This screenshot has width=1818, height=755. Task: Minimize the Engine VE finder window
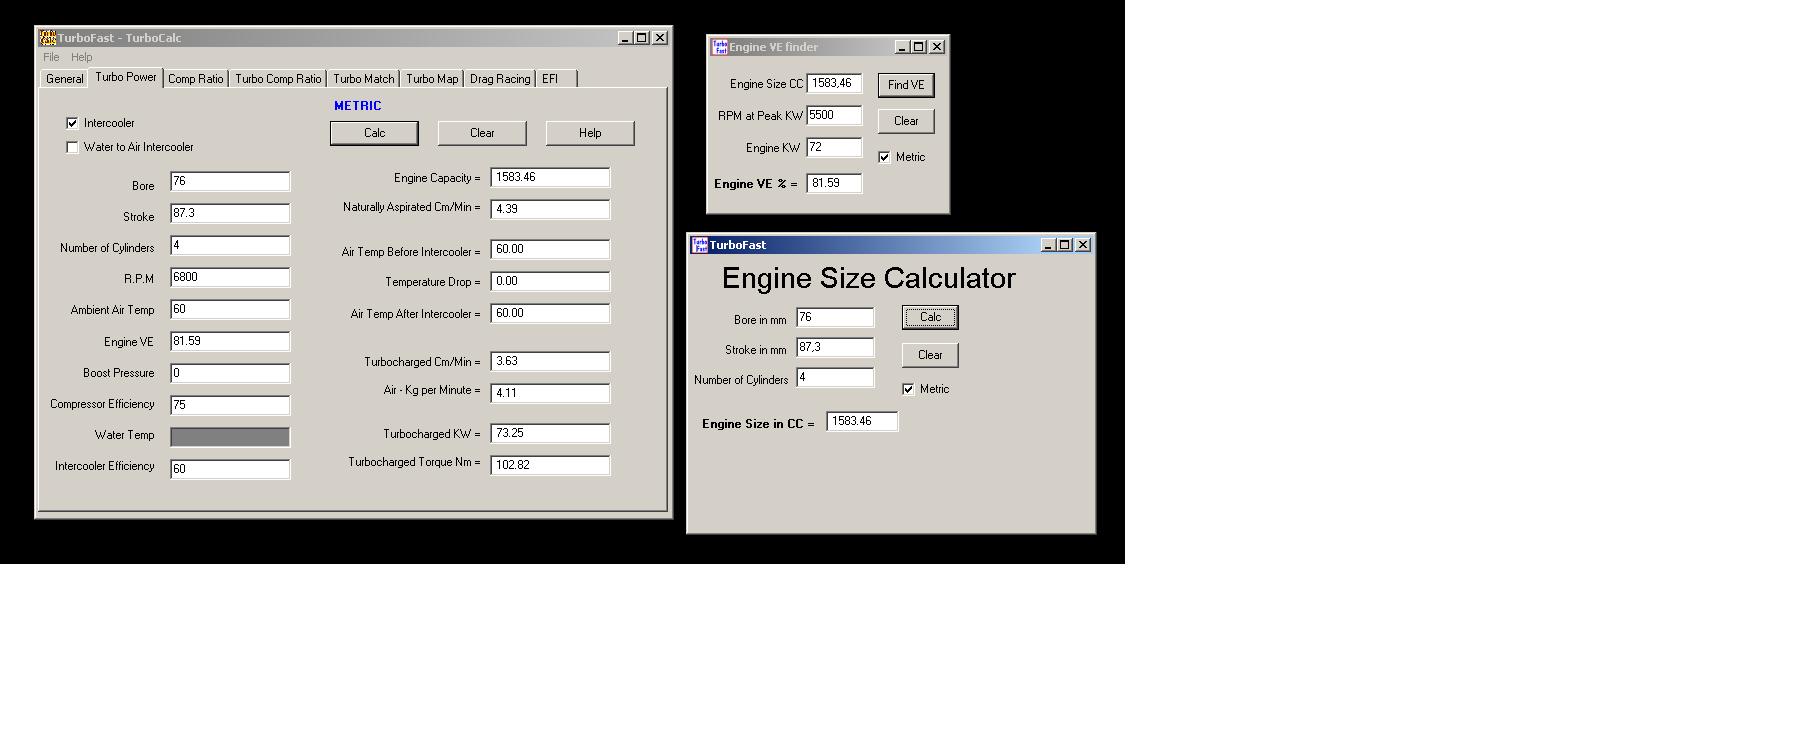click(x=902, y=47)
